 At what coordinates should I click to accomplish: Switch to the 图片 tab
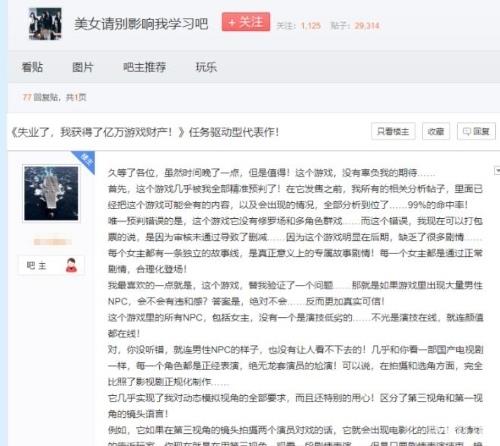tap(83, 67)
